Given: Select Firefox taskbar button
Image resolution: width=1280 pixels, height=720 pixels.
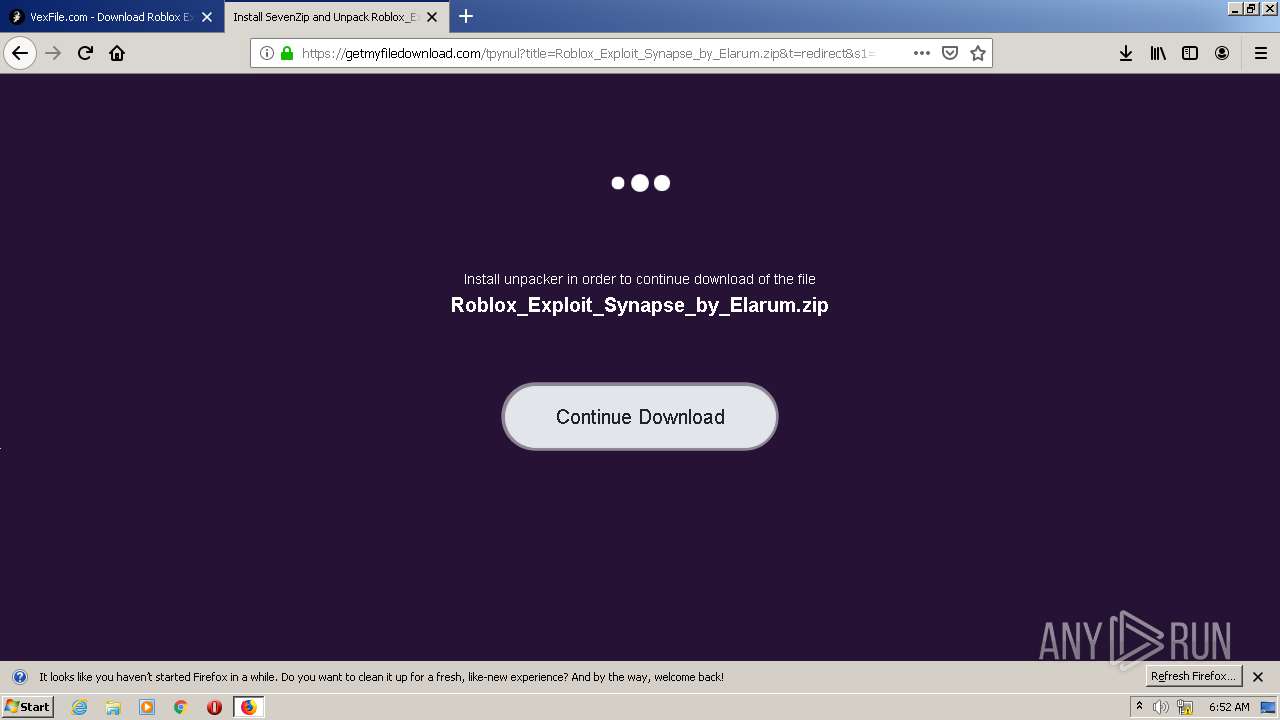Looking at the screenshot, I should (x=248, y=707).
